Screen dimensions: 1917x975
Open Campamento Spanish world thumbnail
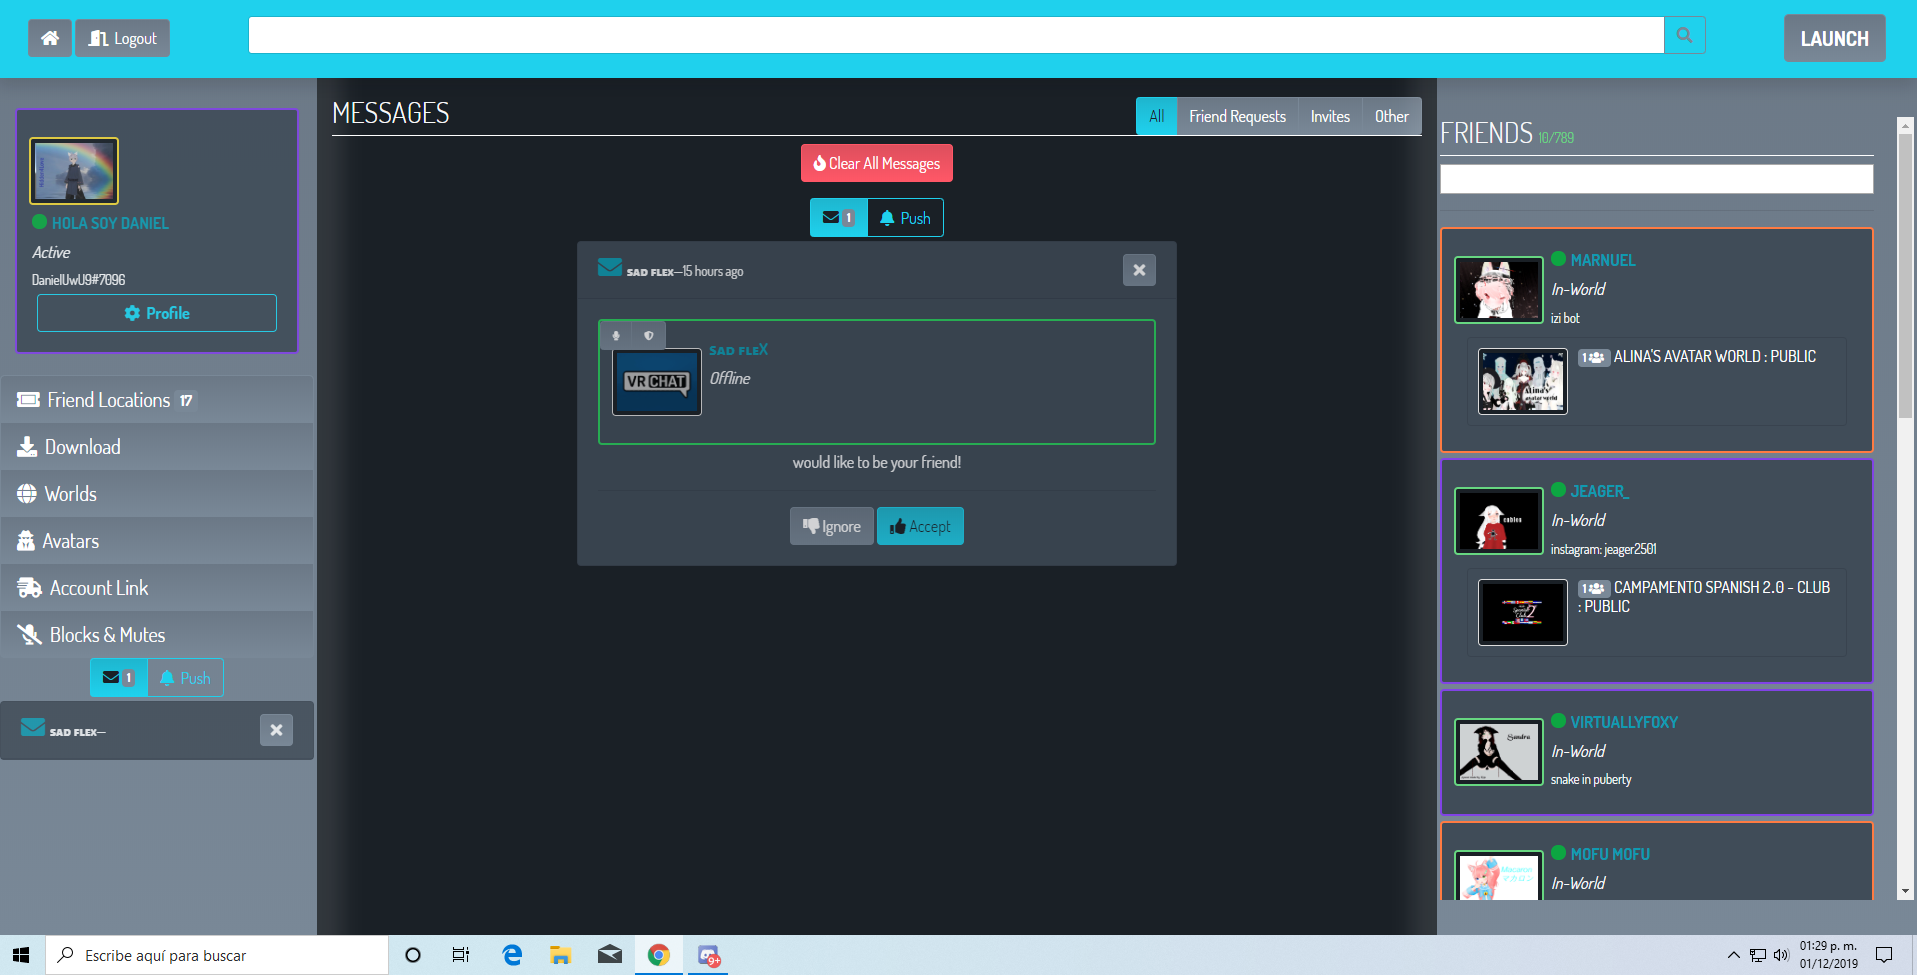(1523, 612)
